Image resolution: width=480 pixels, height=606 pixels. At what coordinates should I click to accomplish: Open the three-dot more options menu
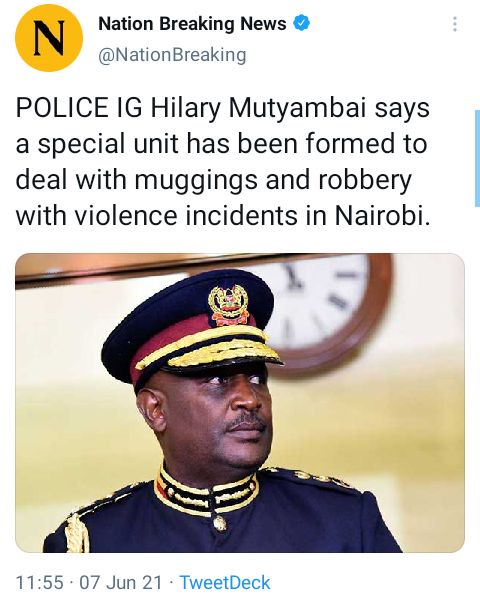tap(455, 24)
